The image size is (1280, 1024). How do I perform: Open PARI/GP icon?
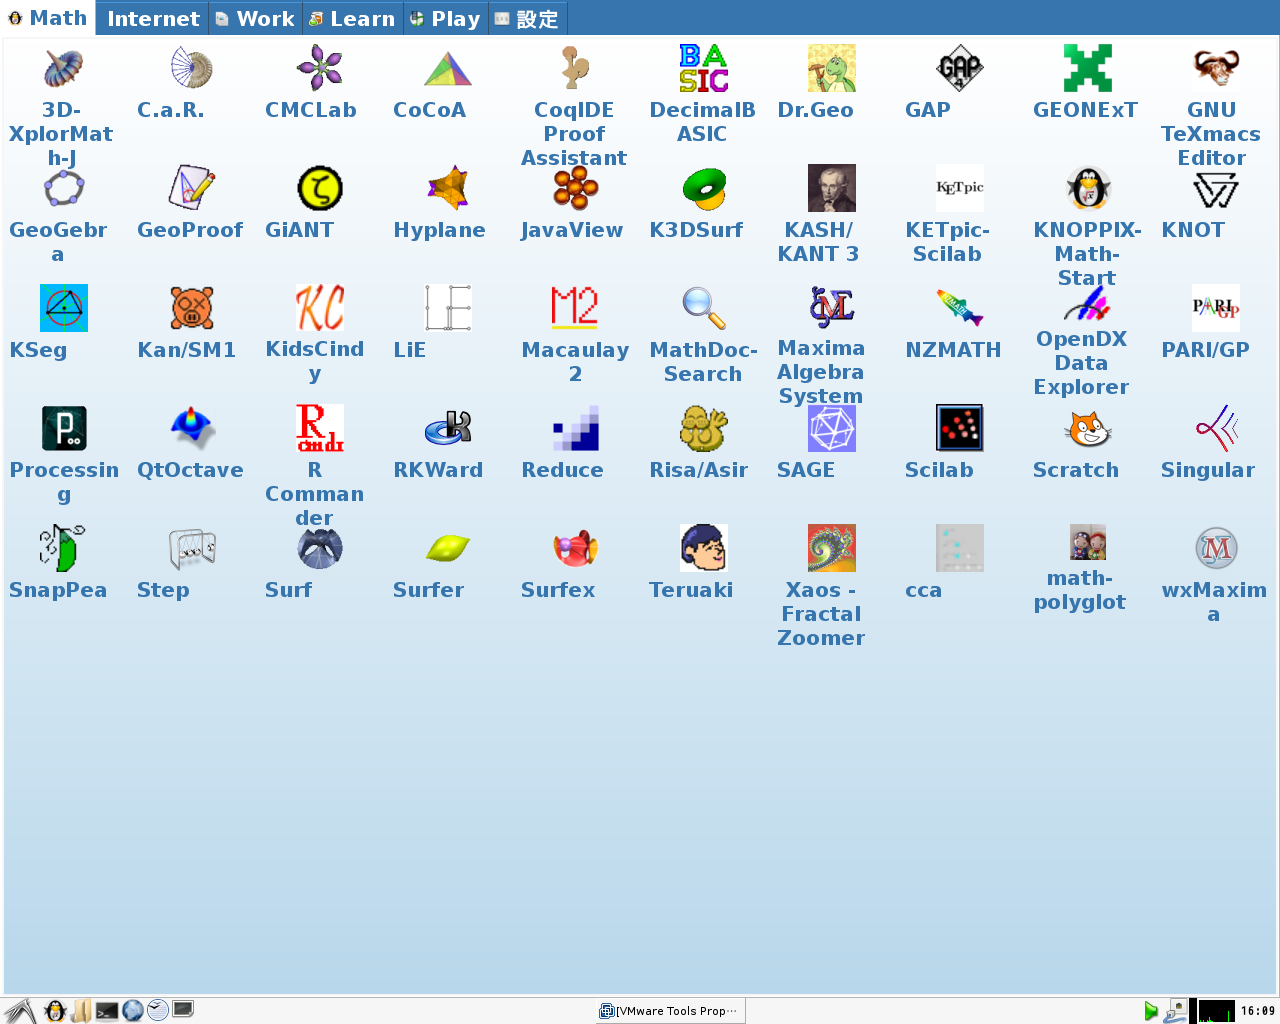[x=1216, y=308]
